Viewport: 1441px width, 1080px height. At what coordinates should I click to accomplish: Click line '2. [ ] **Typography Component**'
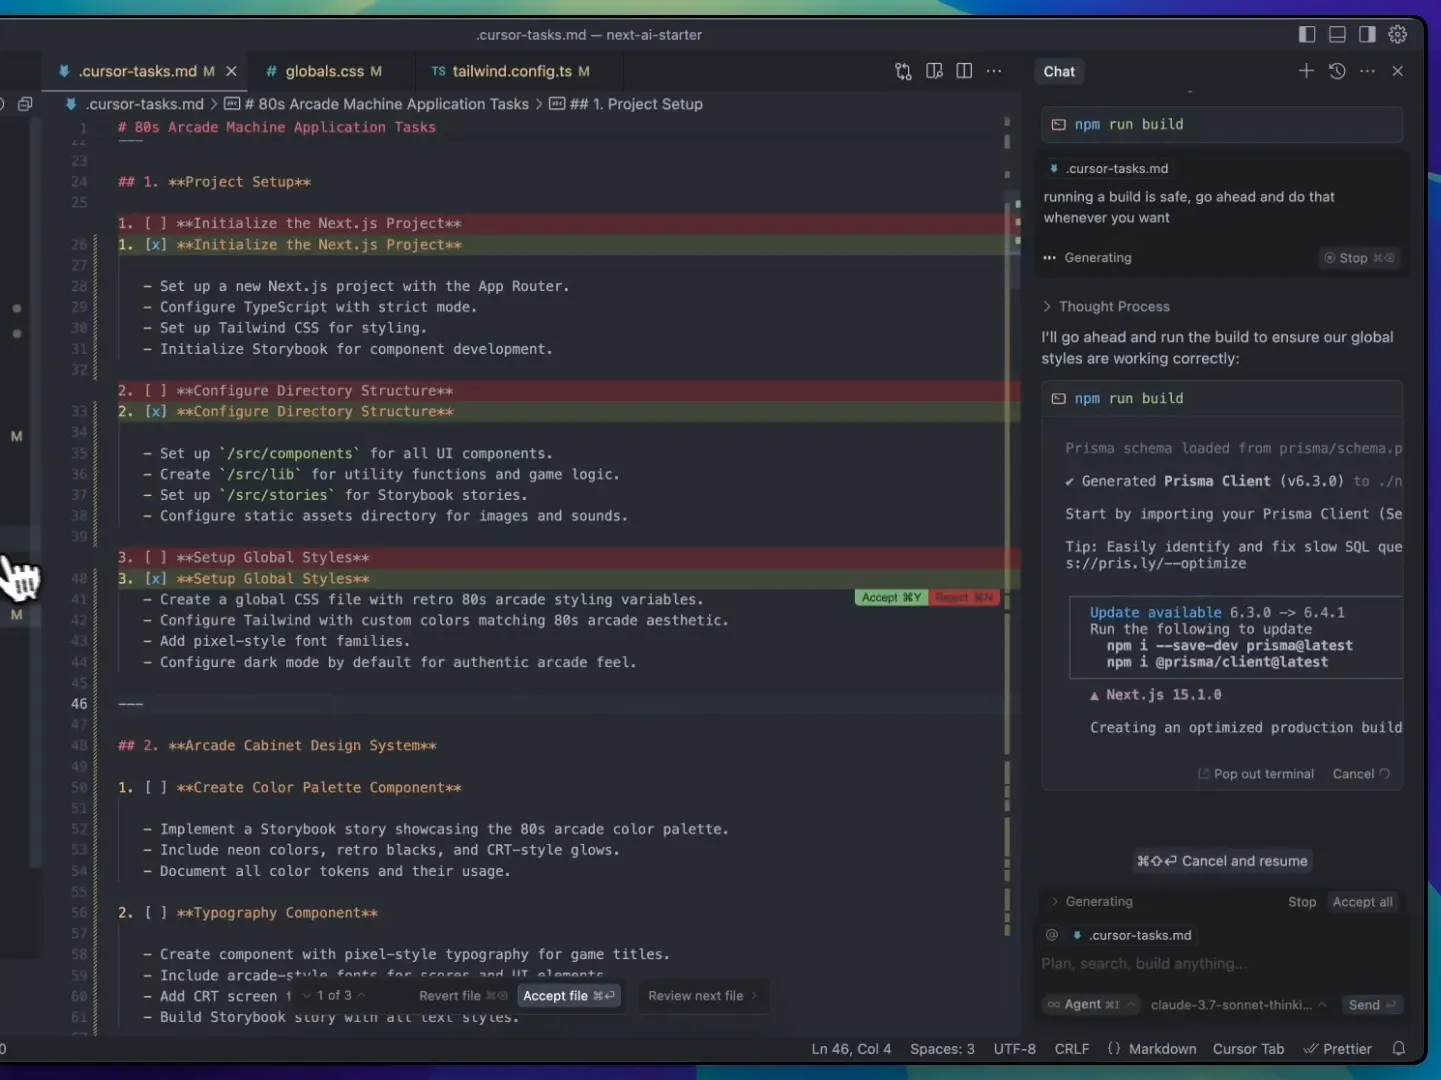248,913
